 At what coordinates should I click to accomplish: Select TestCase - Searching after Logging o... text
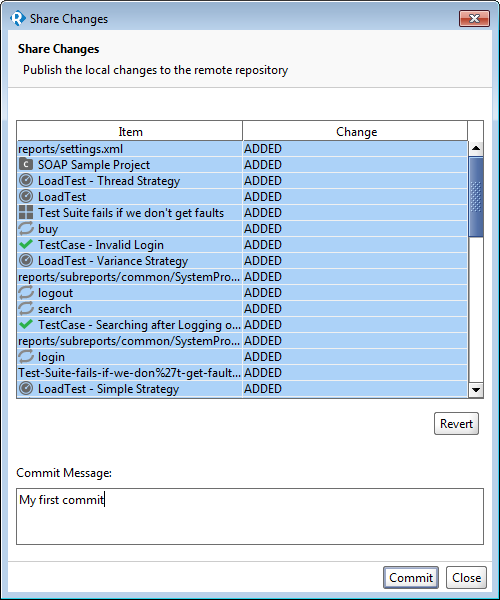point(139,325)
